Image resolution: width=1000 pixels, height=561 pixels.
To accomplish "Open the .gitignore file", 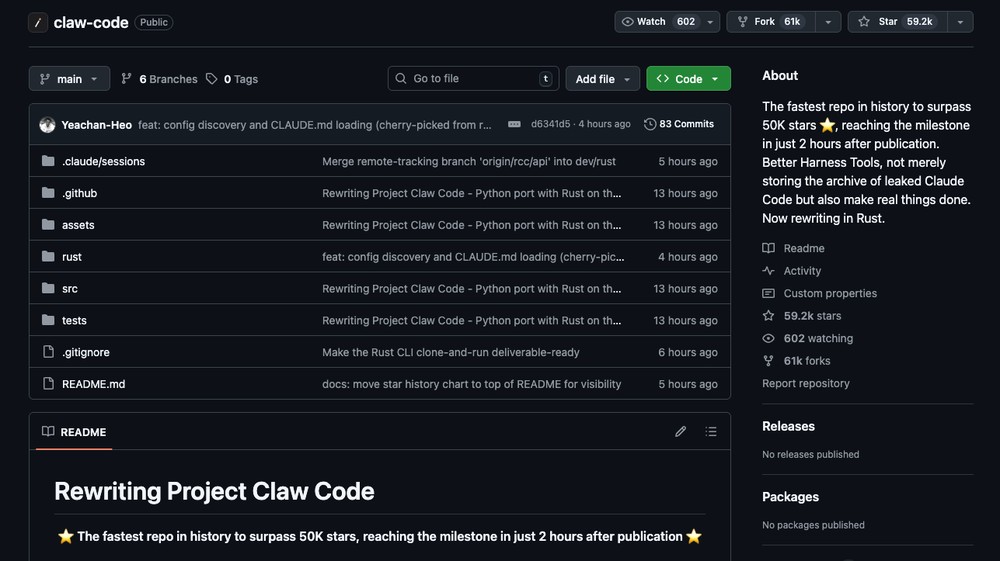I will 85,353.
